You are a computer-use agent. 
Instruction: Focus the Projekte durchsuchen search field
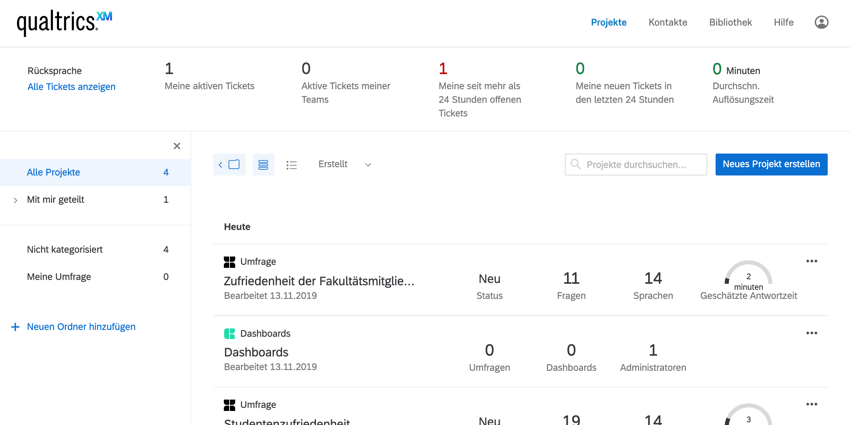click(636, 164)
